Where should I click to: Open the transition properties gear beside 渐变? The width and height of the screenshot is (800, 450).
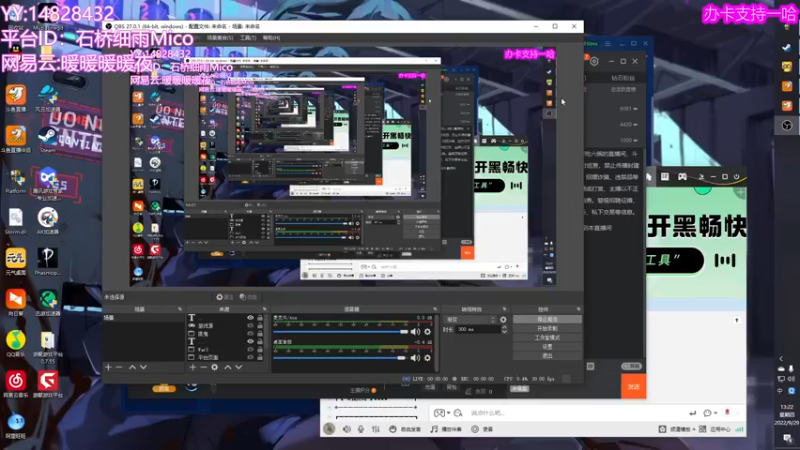point(503,319)
